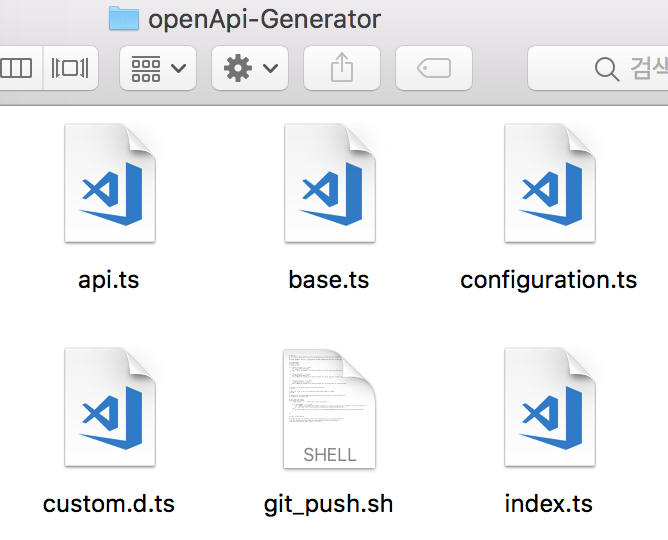Click the openApi-Generator folder icon in title
This screenshot has width=668, height=540.
(x=124, y=18)
